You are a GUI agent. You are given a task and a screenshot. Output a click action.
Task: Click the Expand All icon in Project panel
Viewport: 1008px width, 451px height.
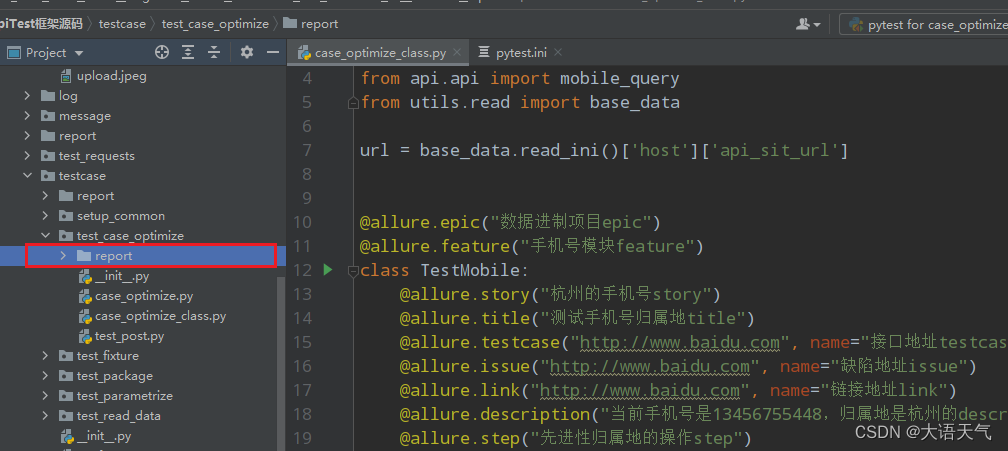(188, 53)
